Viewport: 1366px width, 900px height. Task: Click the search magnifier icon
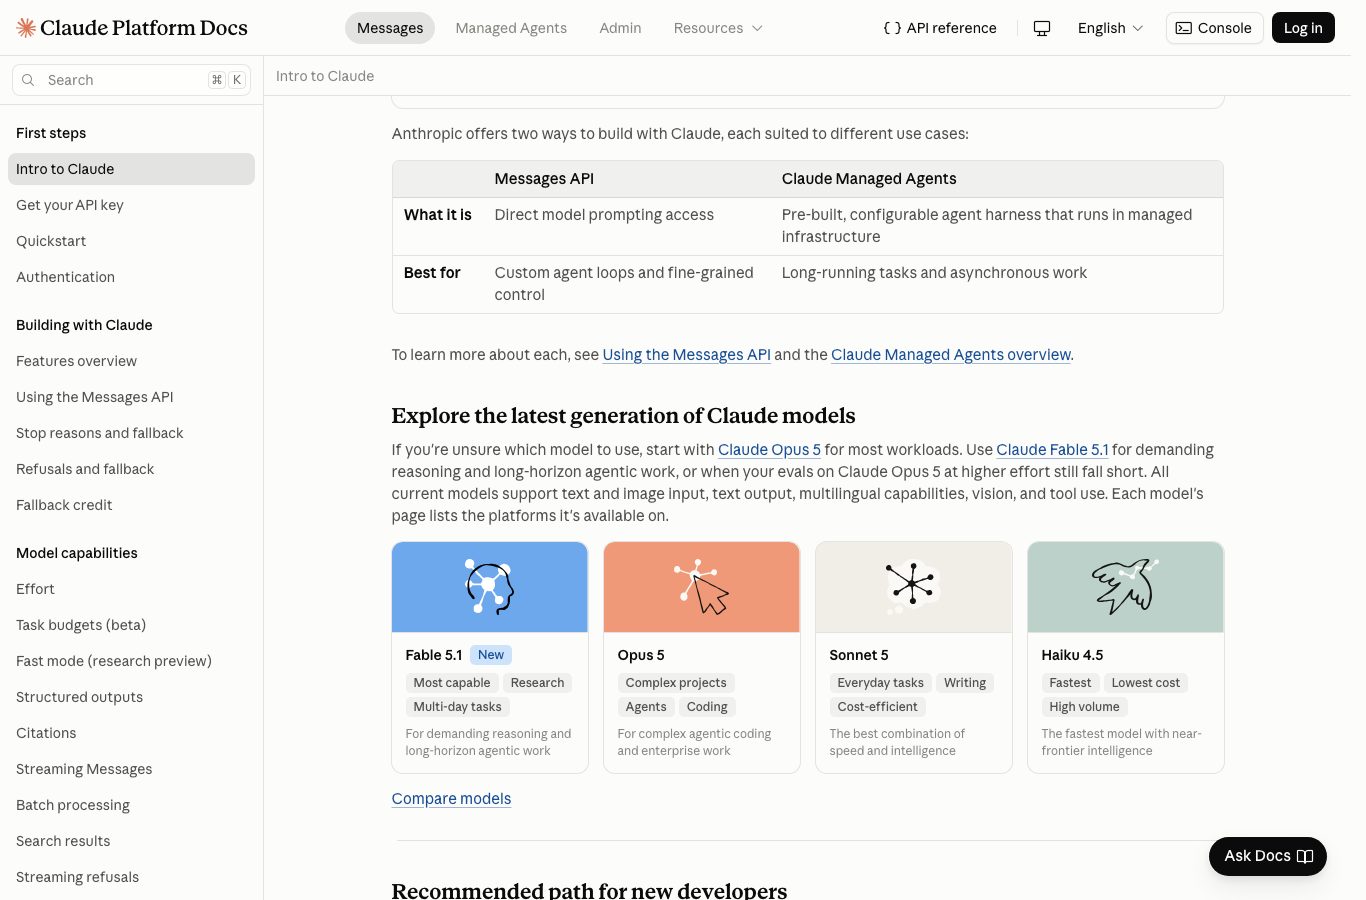(x=28, y=80)
